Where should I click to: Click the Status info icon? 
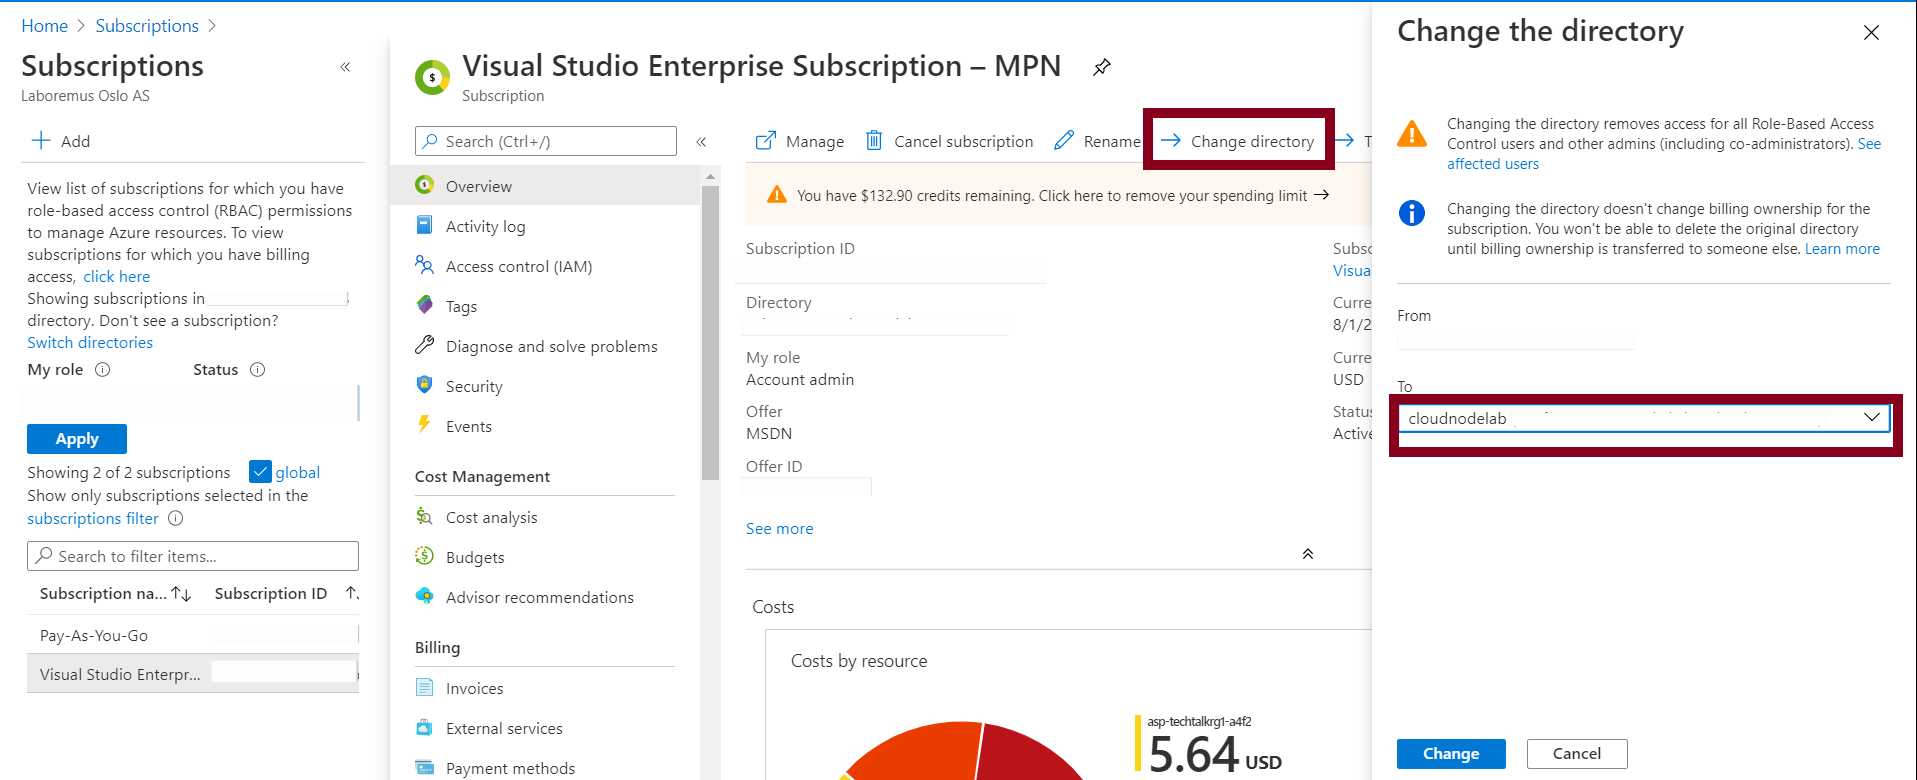coord(257,369)
